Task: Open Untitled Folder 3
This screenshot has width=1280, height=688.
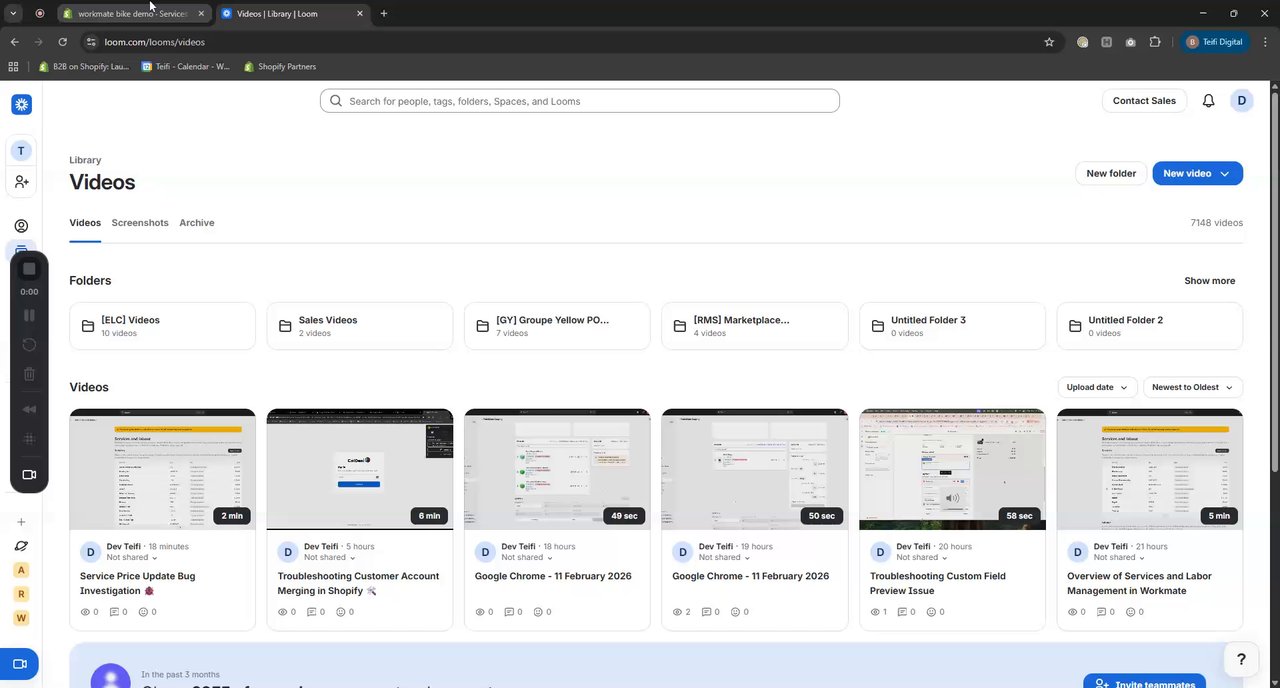Action: (x=952, y=326)
